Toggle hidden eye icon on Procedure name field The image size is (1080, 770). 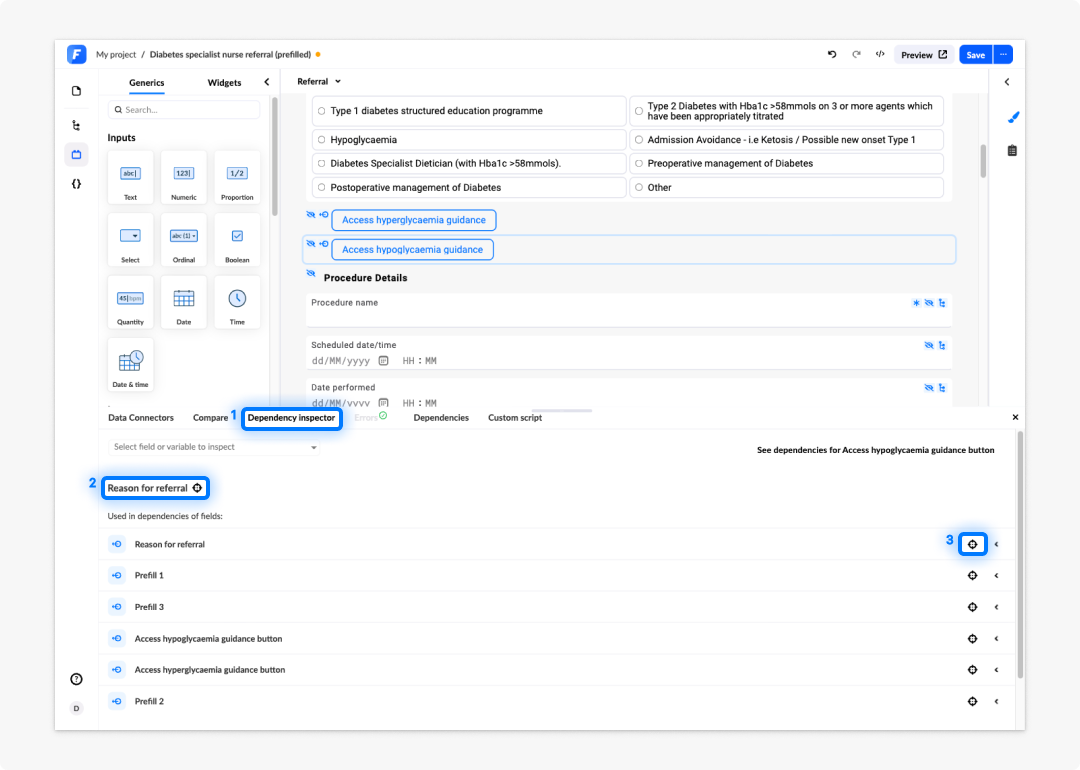[x=929, y=303]
